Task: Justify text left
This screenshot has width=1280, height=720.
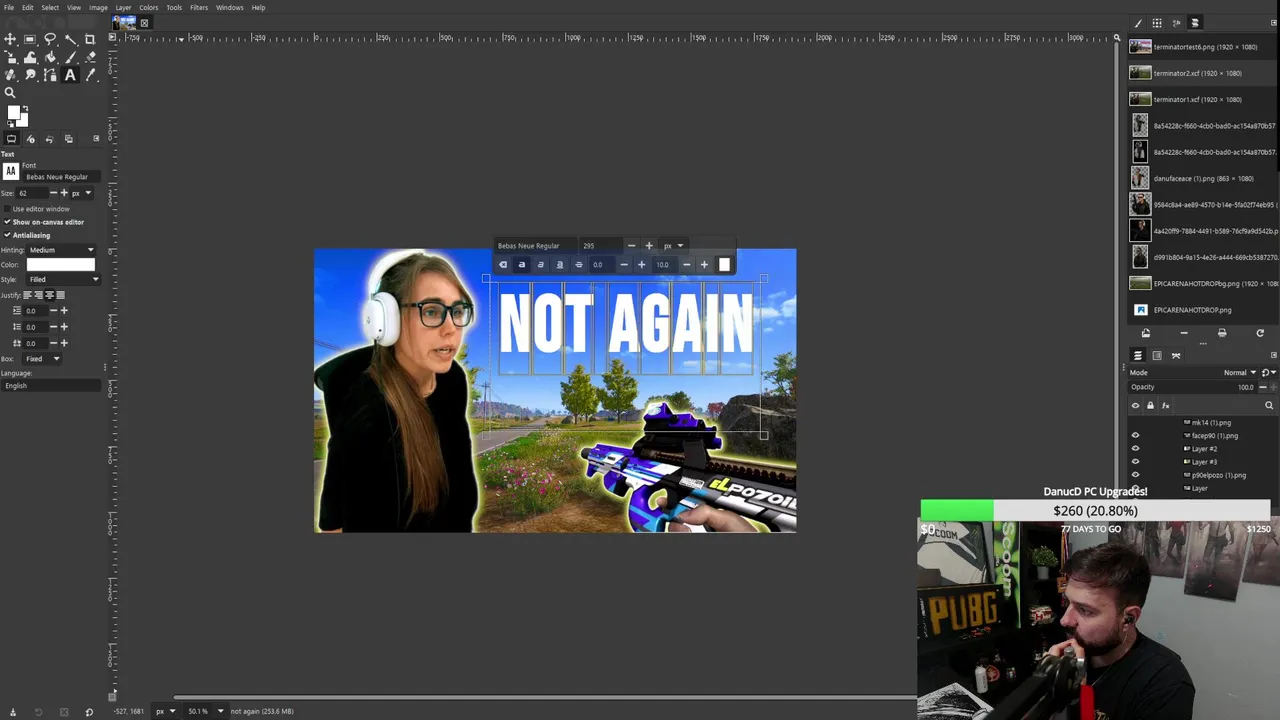Action: [28, 295]
